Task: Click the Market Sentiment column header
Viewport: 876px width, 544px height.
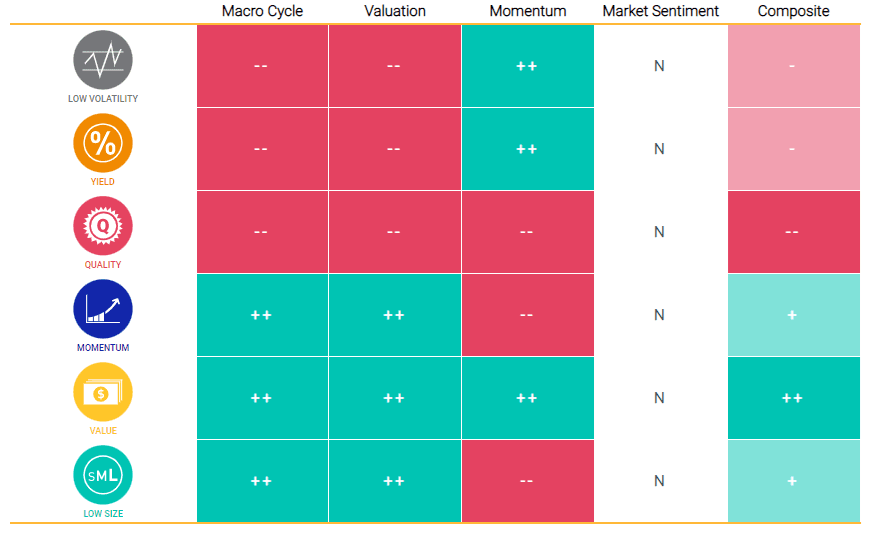Action: tap(660, 12)
